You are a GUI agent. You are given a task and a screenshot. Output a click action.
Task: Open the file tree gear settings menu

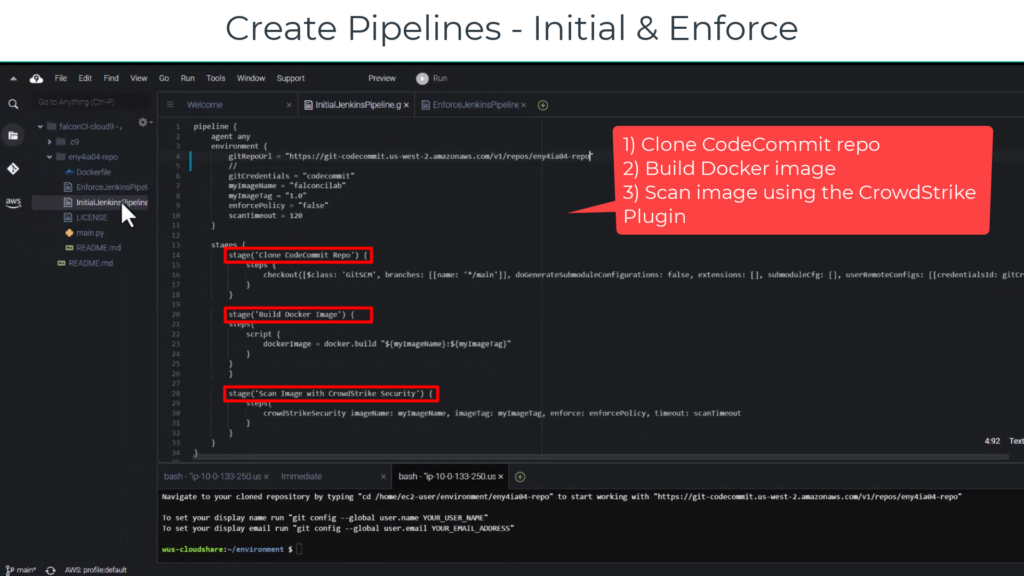click(x=144, y=122)
